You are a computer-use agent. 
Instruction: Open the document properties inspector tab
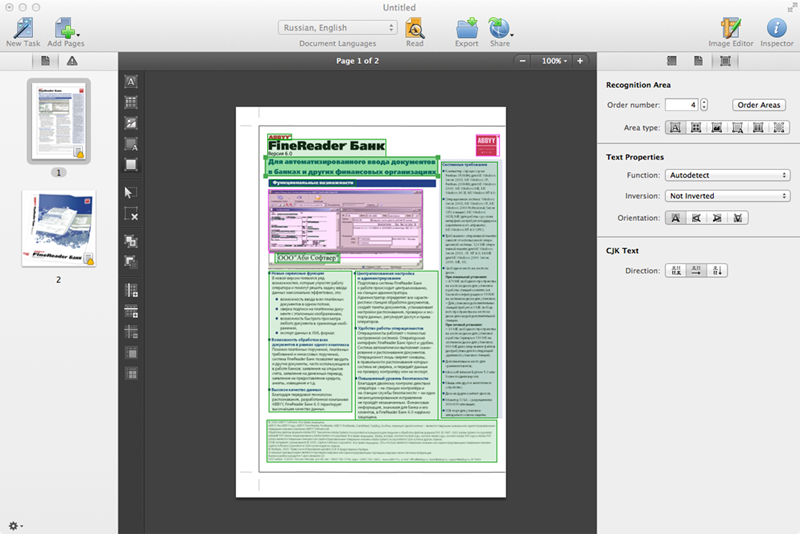point(671,61)
